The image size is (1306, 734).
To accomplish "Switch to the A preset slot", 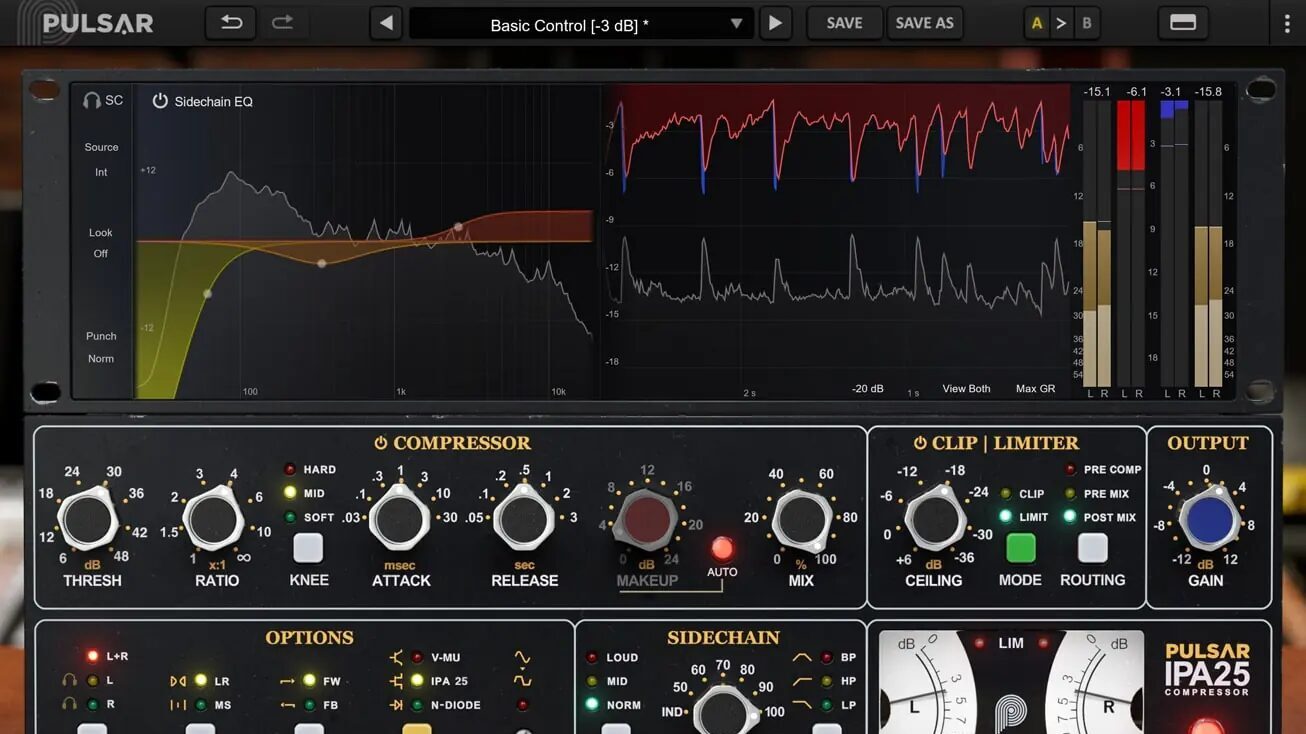I will (x=1037, y=23).
